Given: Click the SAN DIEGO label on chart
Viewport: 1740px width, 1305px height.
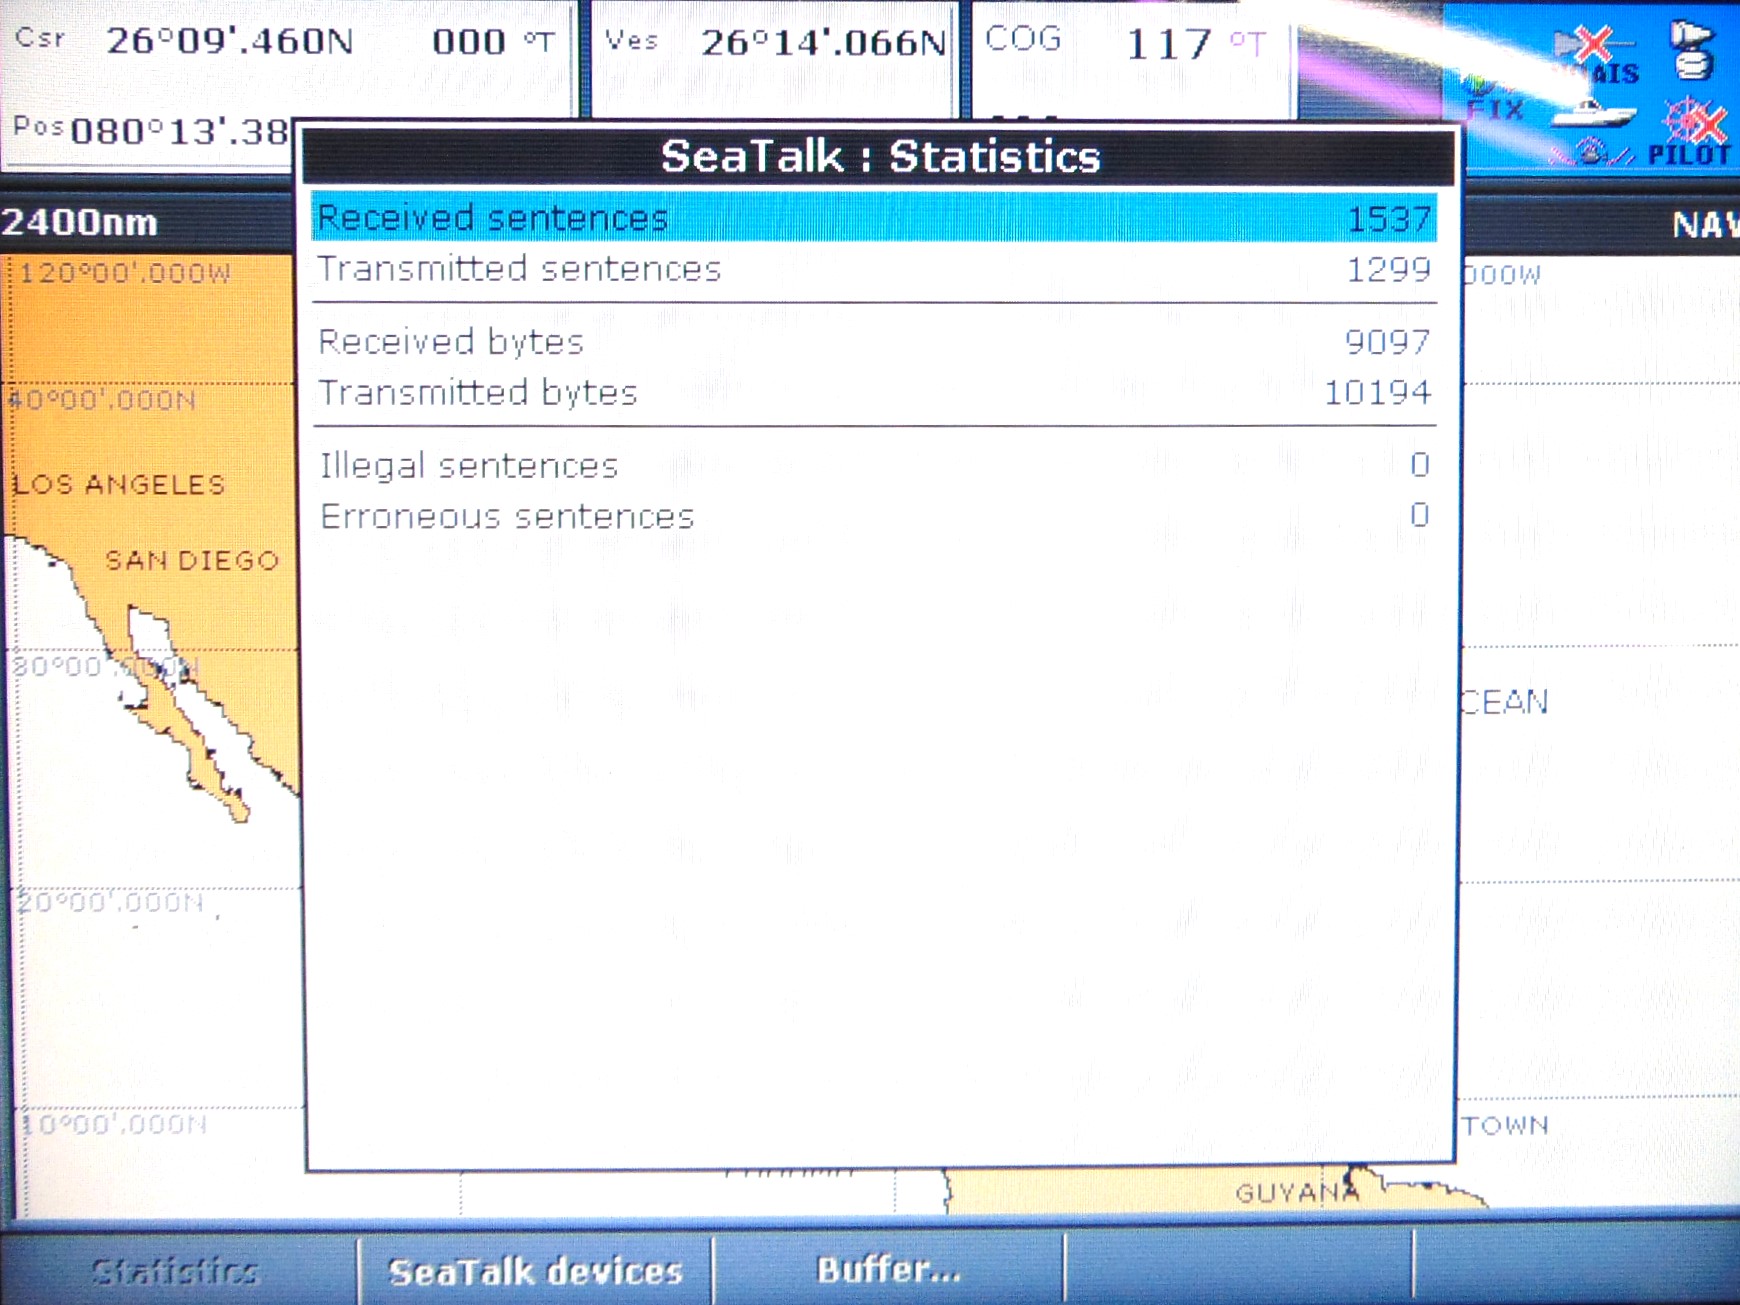Looking at the screenshot, I should (x=192, y=560).
